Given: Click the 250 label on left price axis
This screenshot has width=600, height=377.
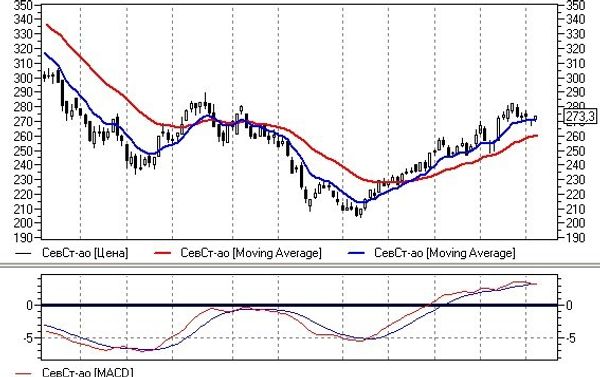Looking at the screenshot, I should point(23,151).
